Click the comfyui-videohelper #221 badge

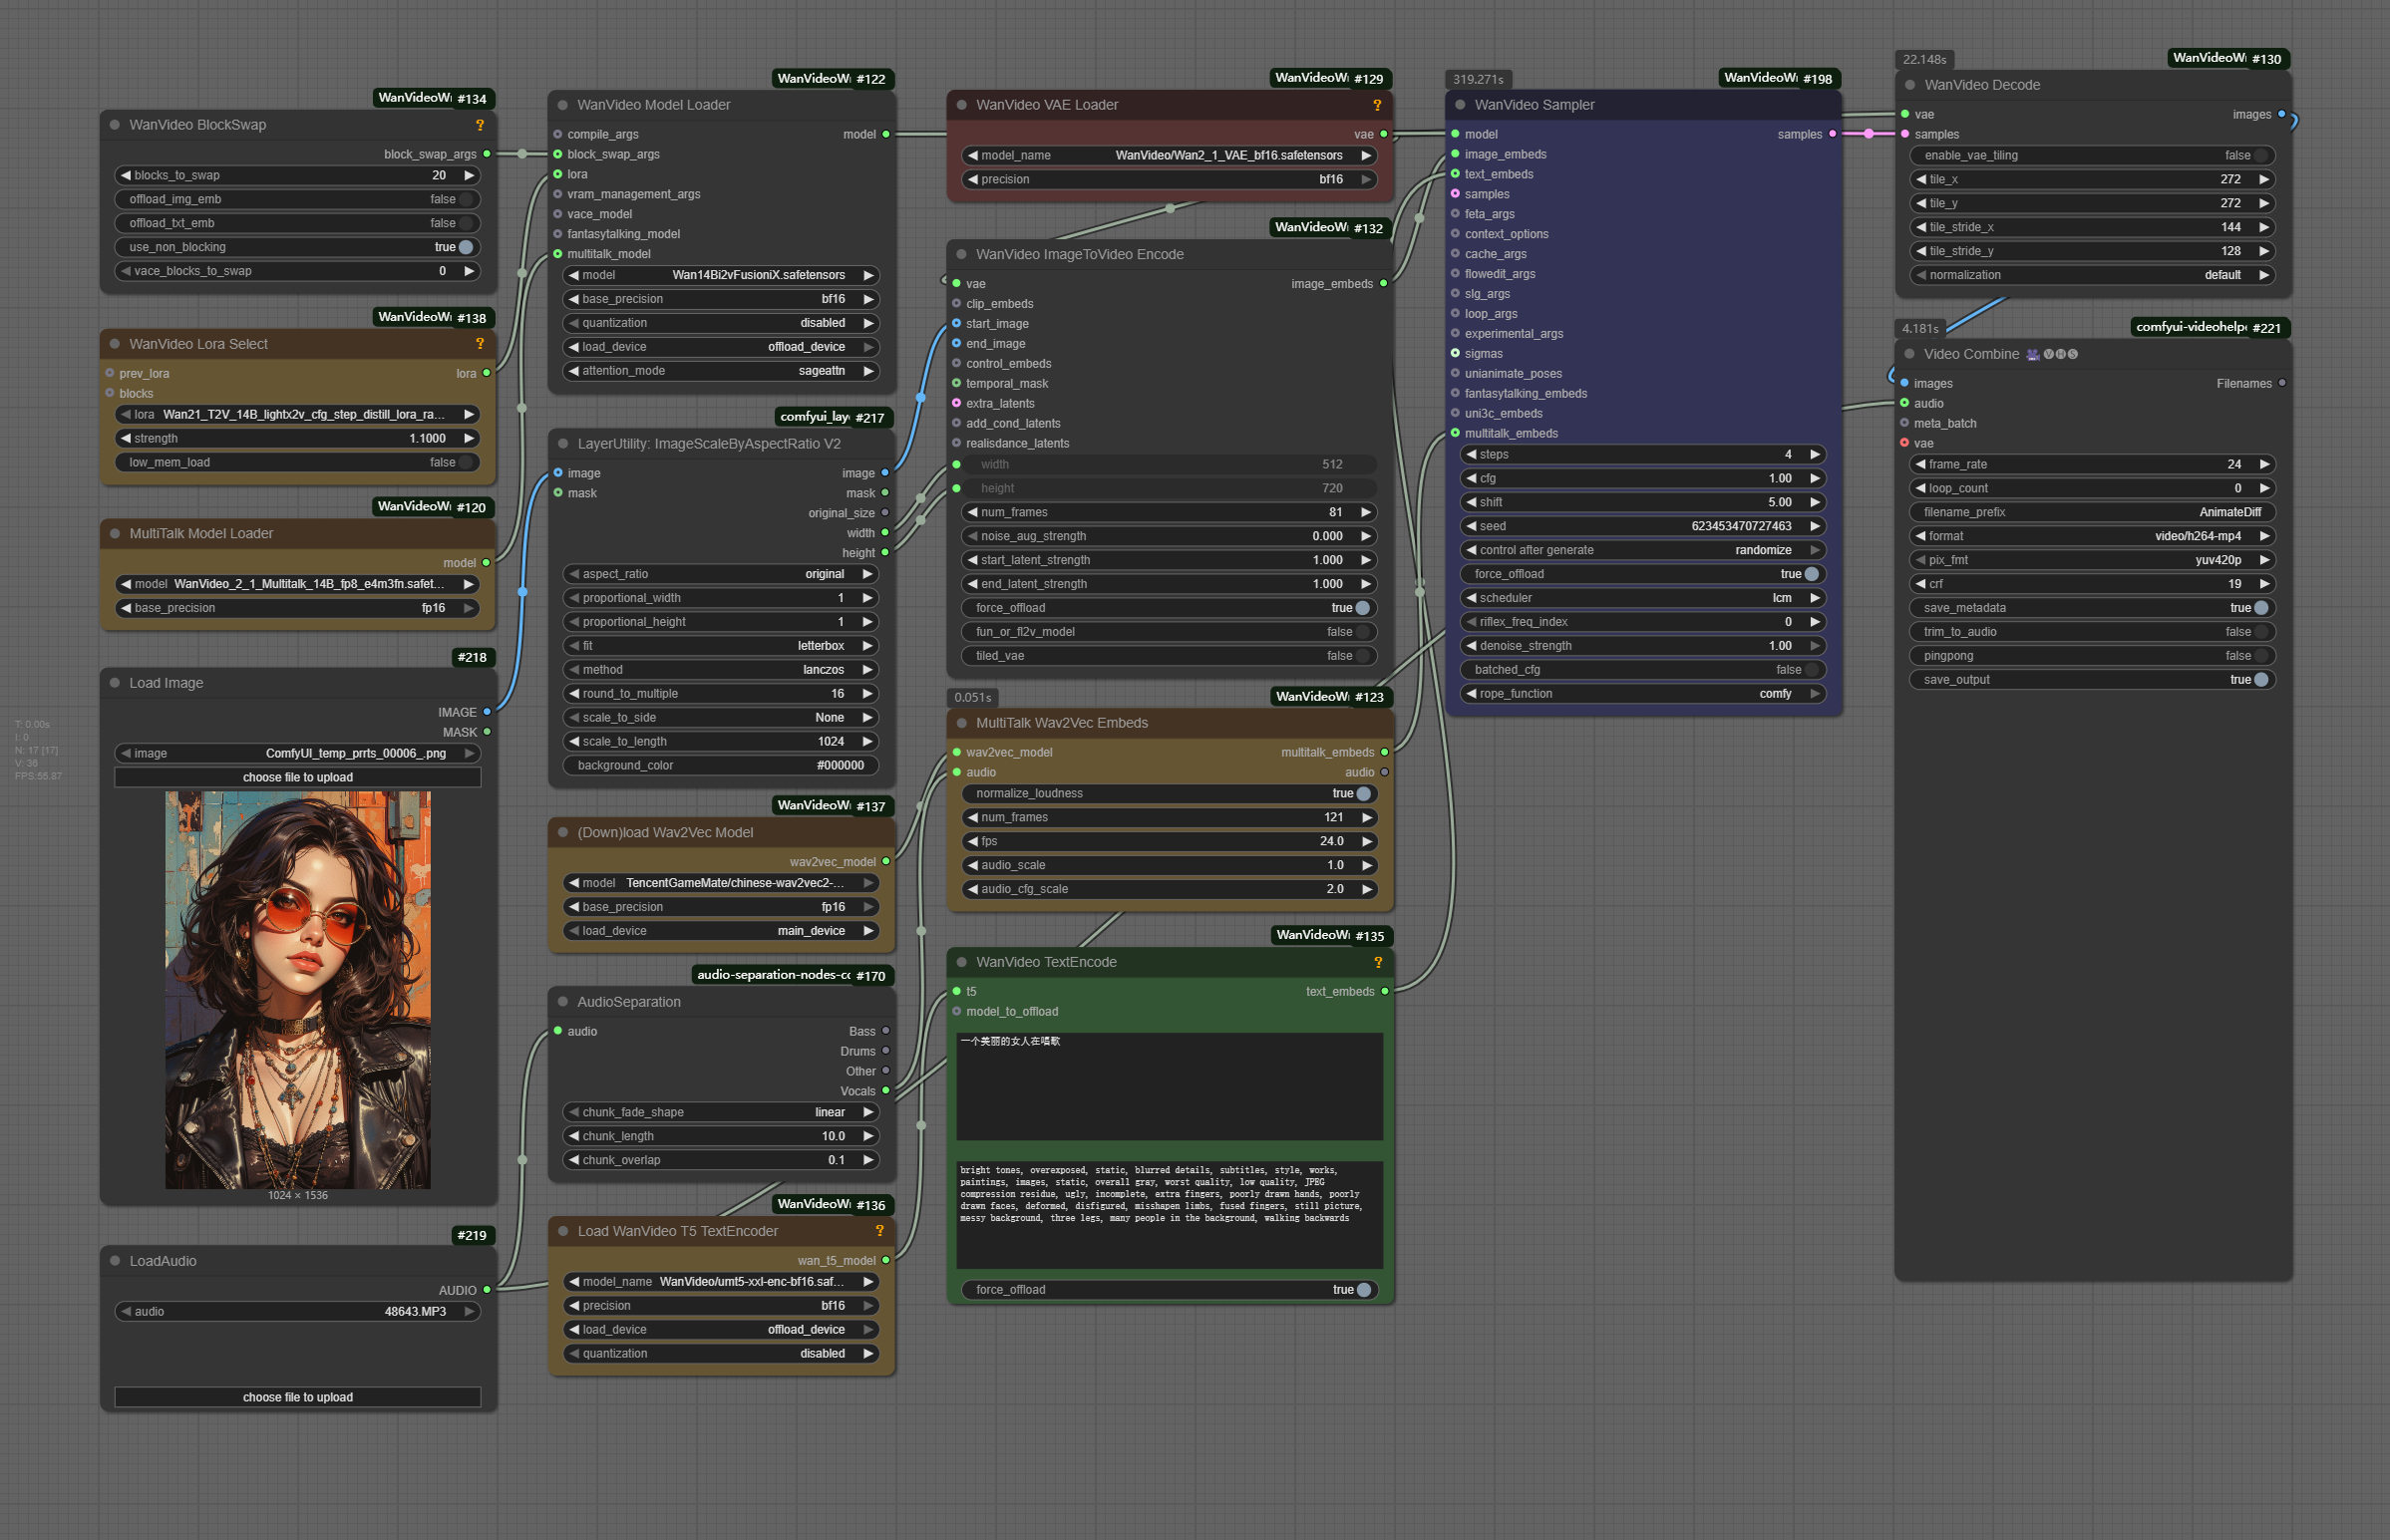2210,327
